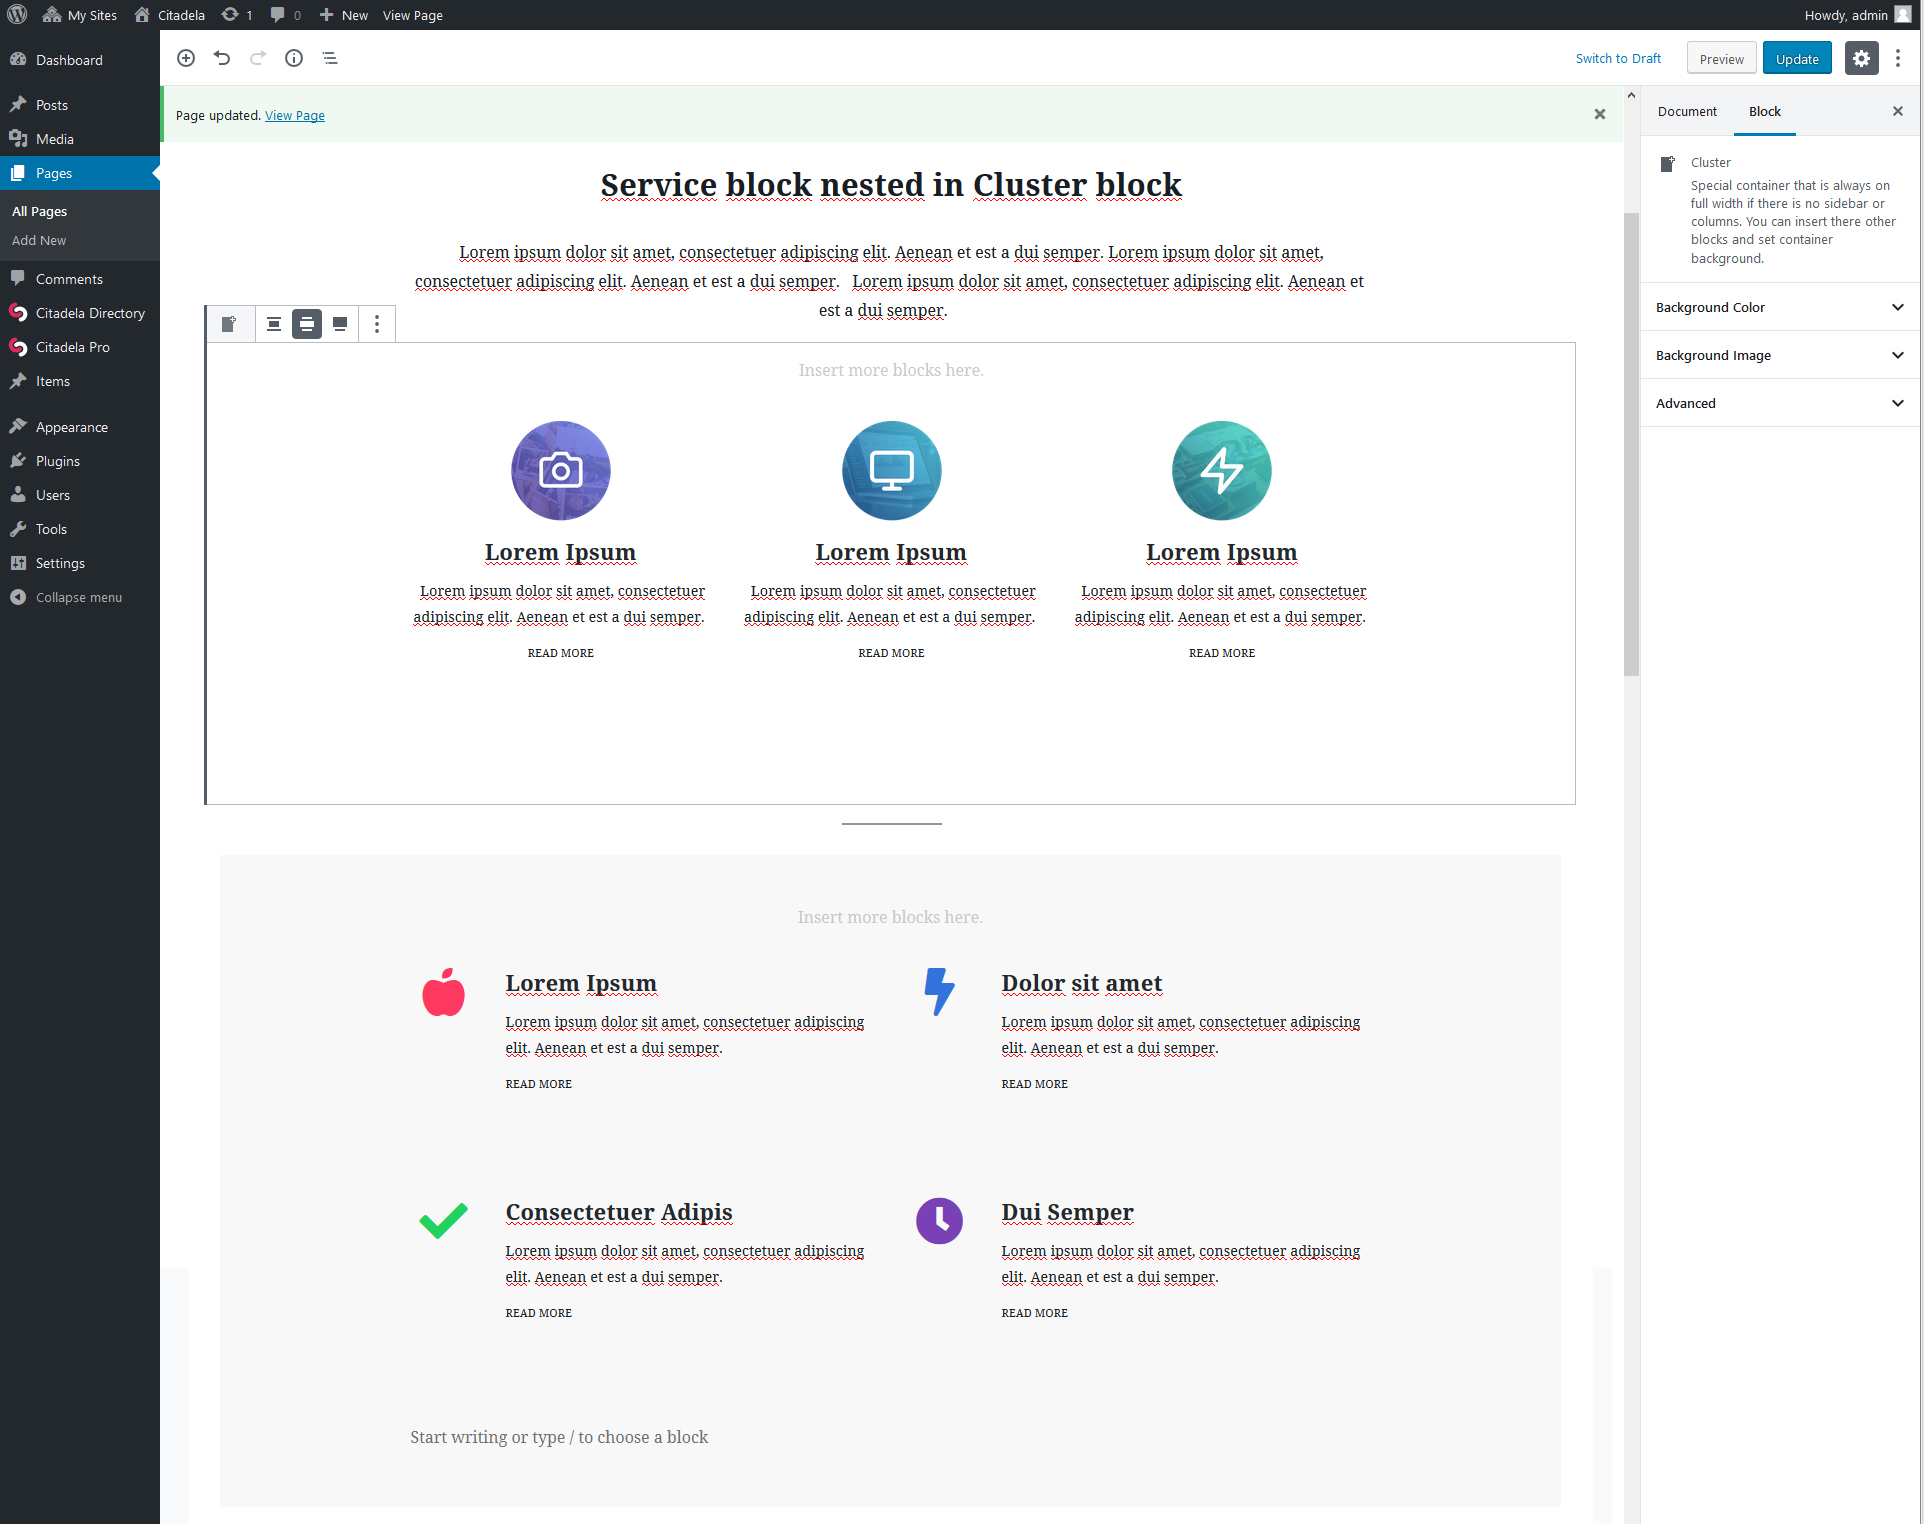The image size is (1924, 1524).
Task: Click the block alignment right icon
Action: click(342, 323)
